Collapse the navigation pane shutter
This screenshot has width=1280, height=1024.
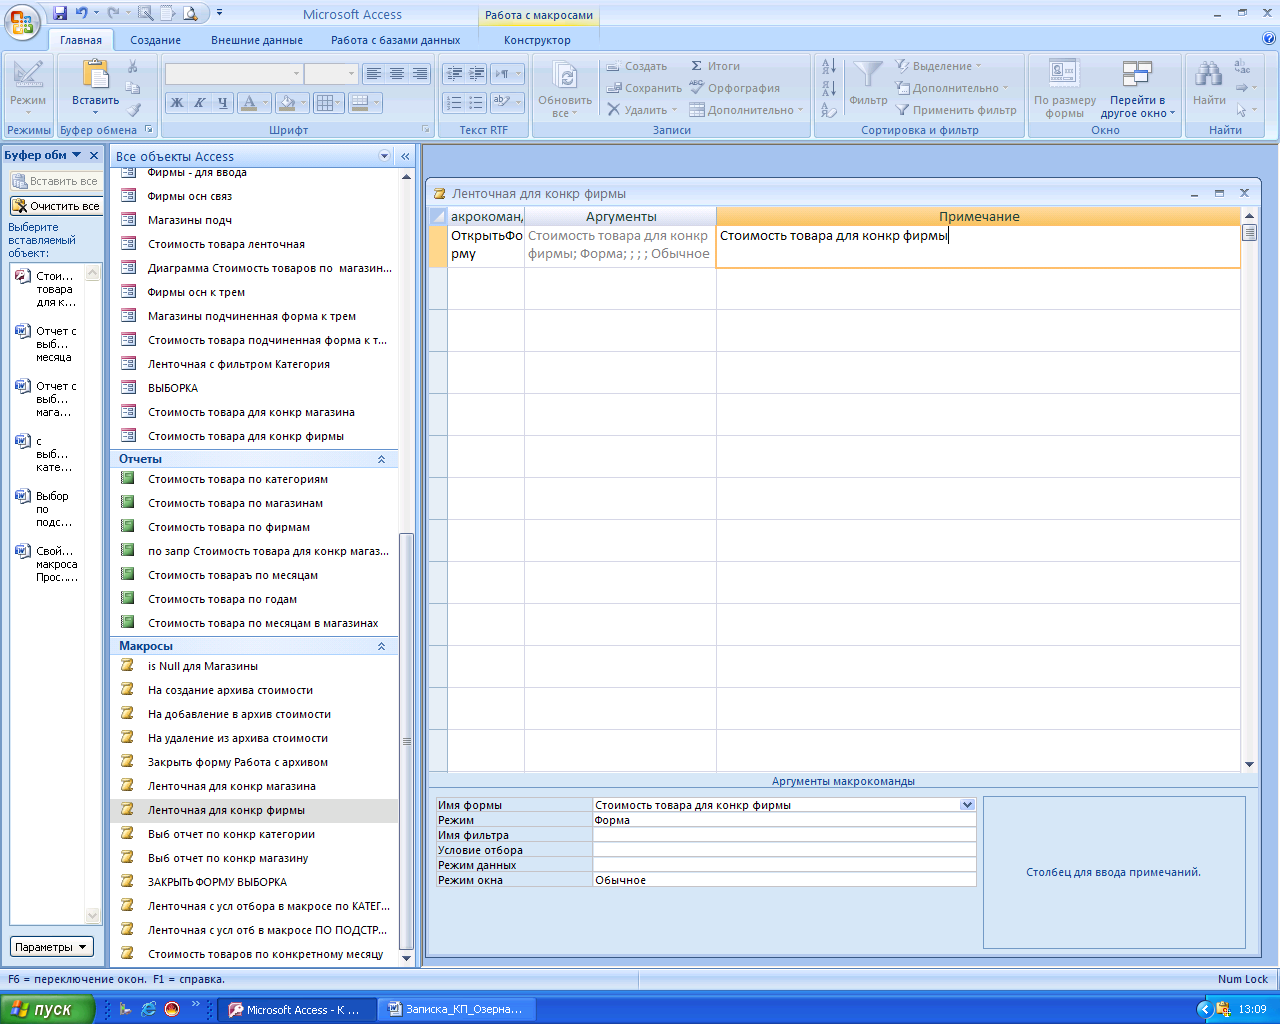[405, 156]
